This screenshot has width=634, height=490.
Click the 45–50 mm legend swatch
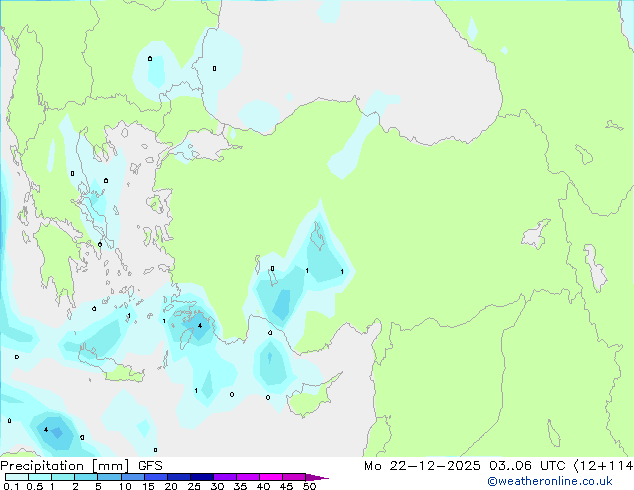click(294, 477)
